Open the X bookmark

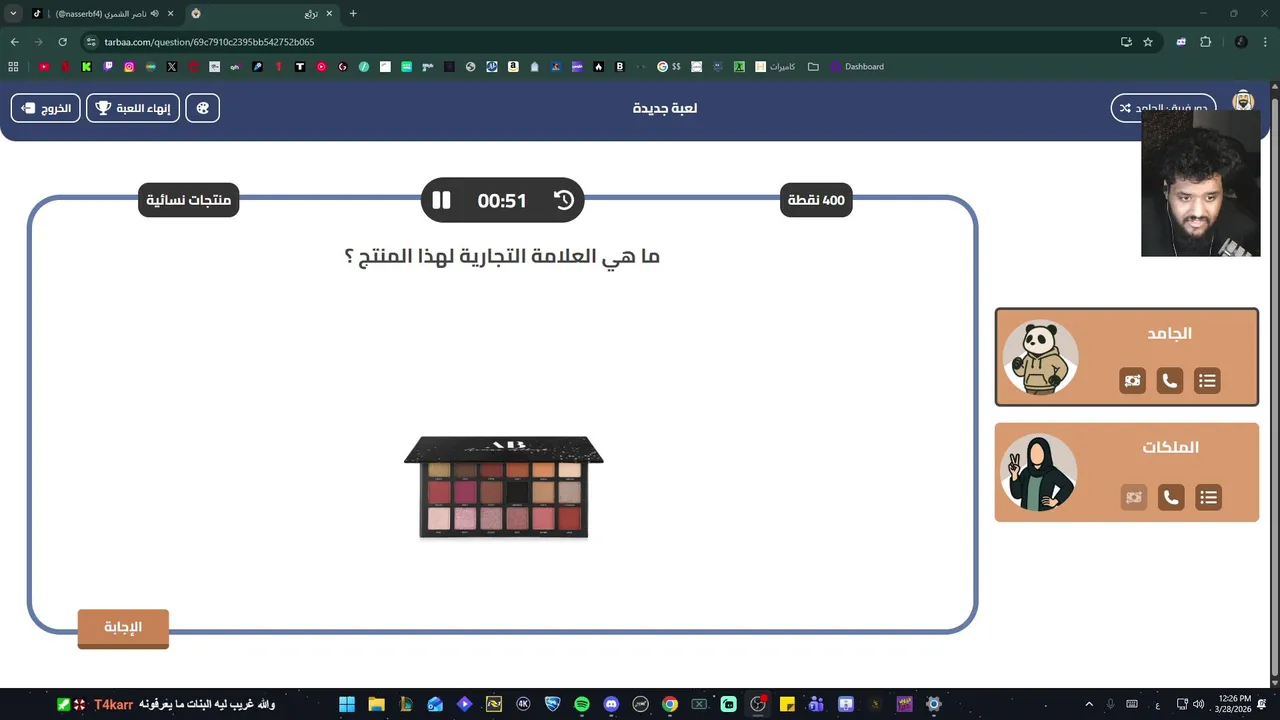click(x=172, y=67)
